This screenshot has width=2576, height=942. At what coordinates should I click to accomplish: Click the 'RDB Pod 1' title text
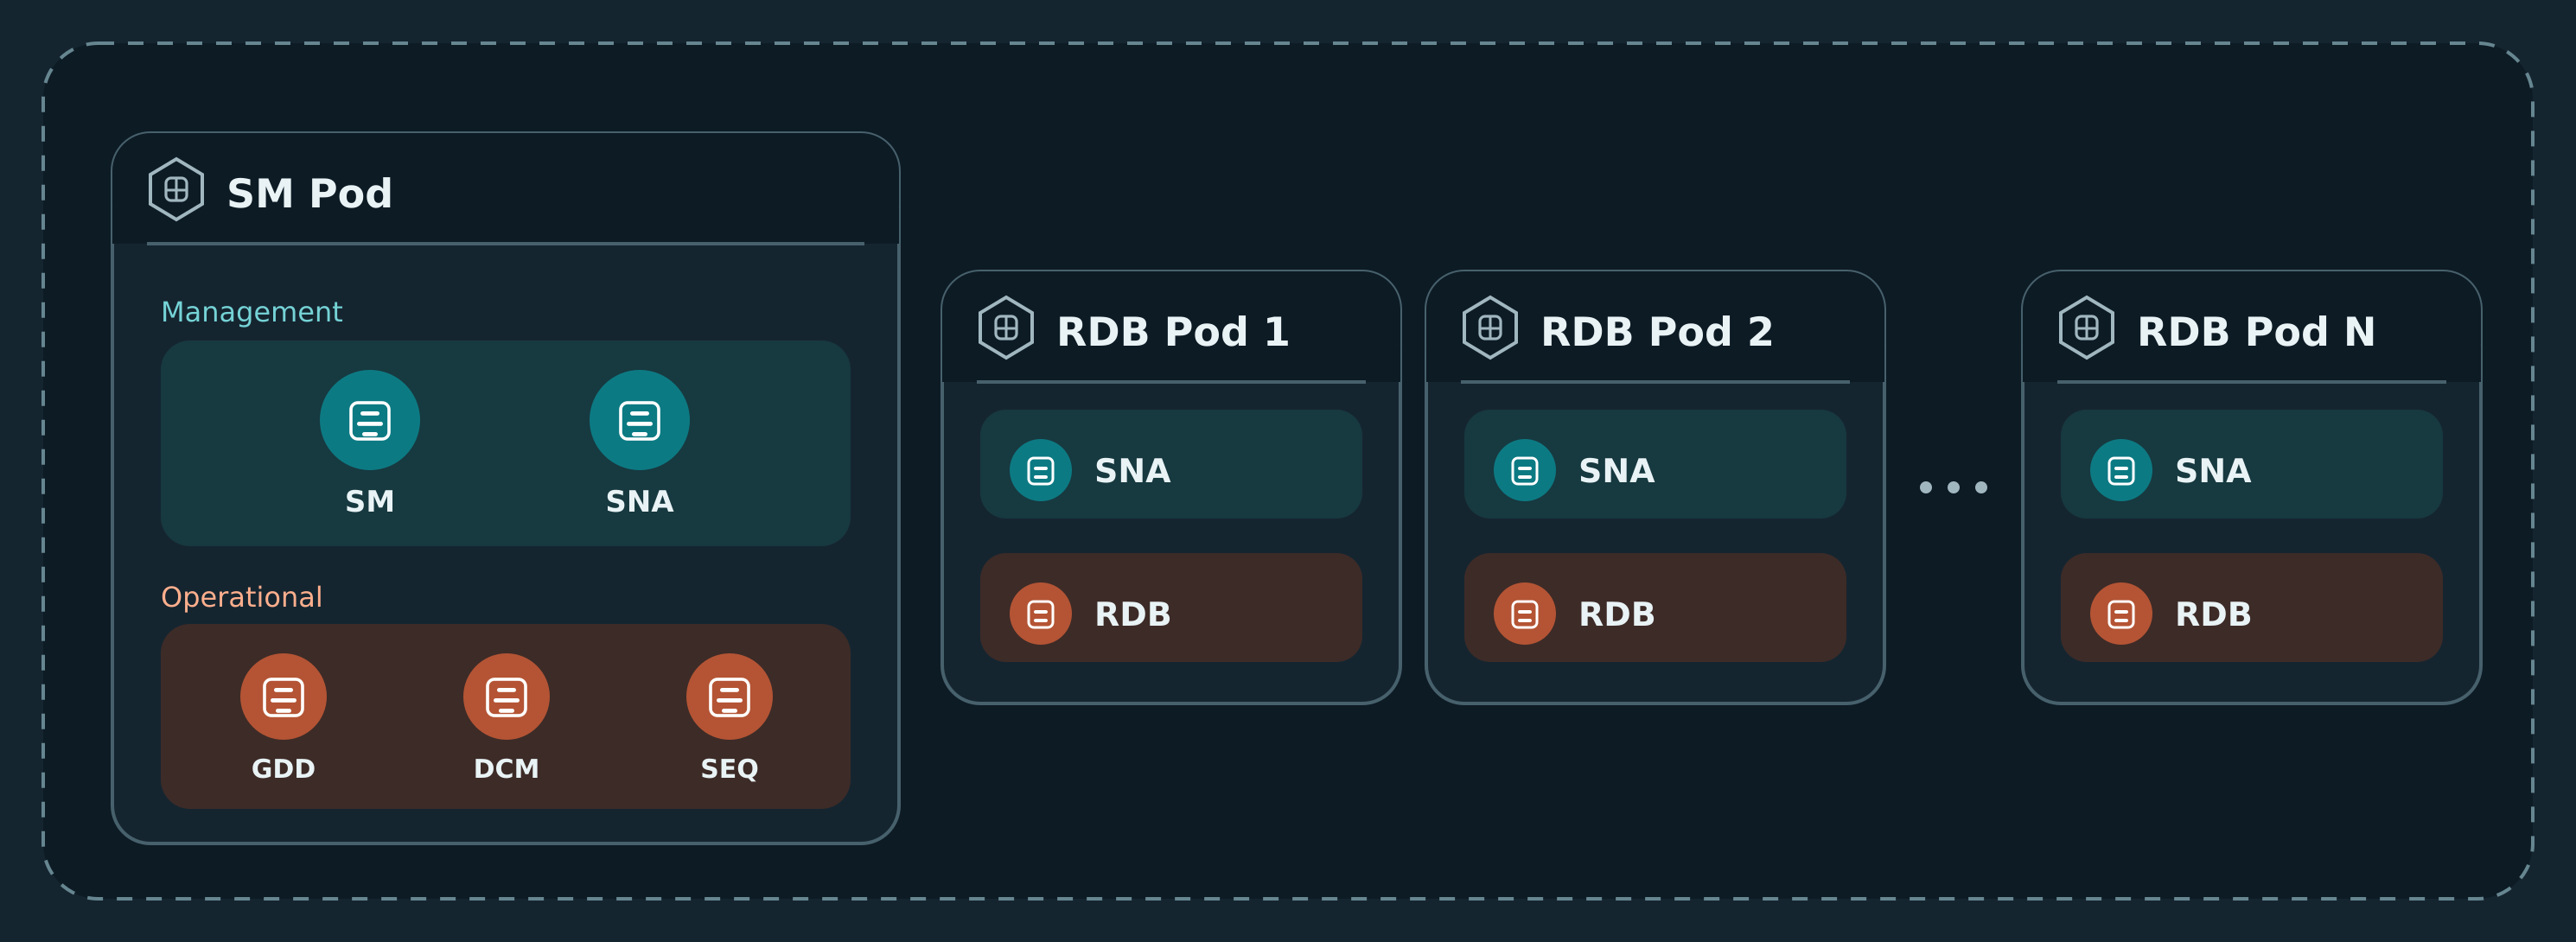(x=1173, y=332)
